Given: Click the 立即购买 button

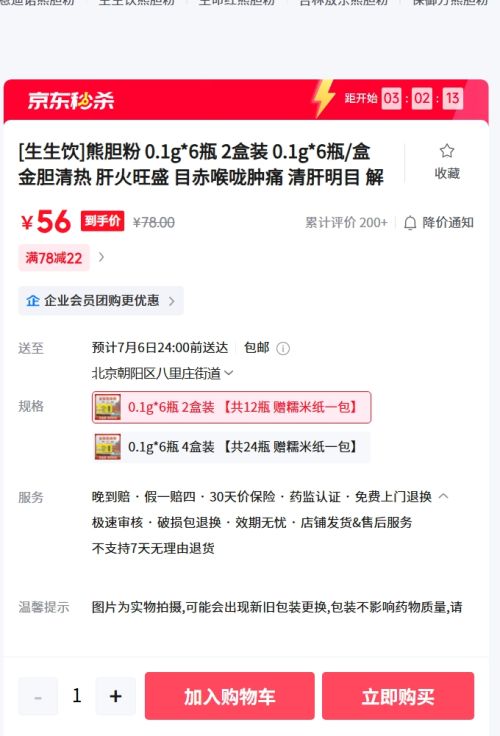Looking at the screenshot, I should tap(398, 696).
